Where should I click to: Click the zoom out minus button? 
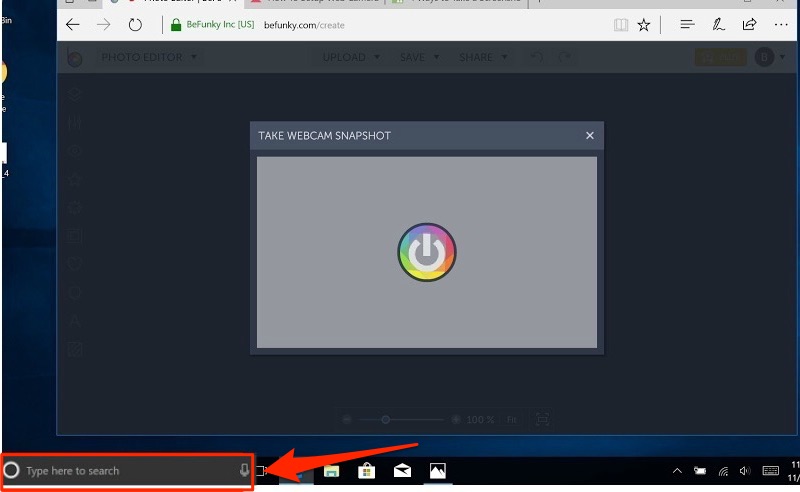pos(347,420)
